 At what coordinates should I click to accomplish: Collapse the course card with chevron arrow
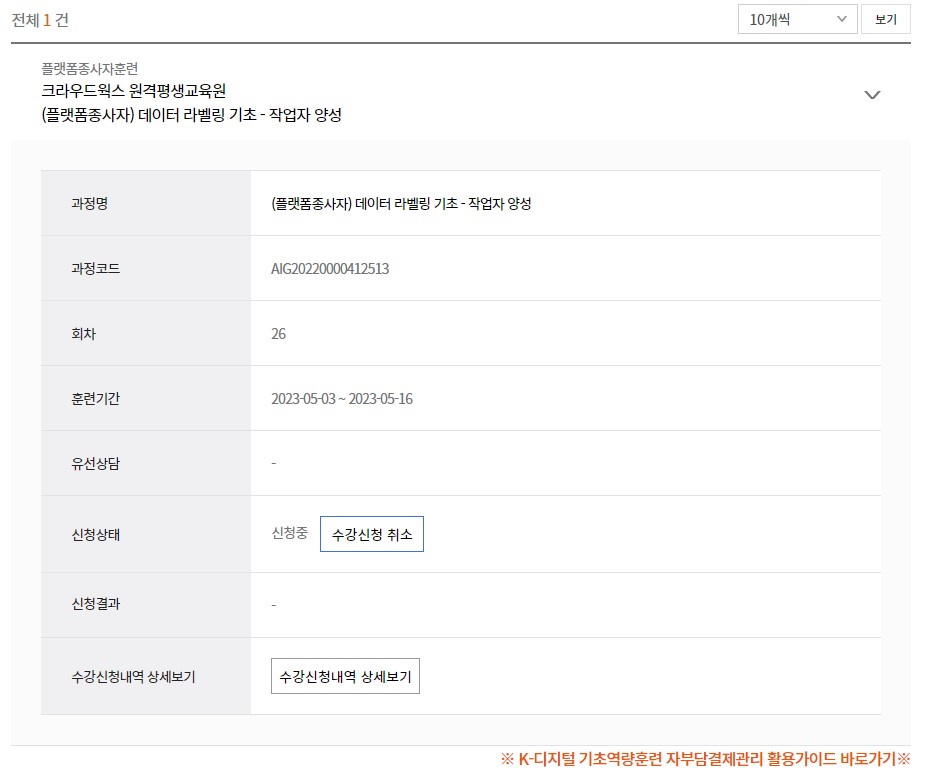[x=872, y=95]
